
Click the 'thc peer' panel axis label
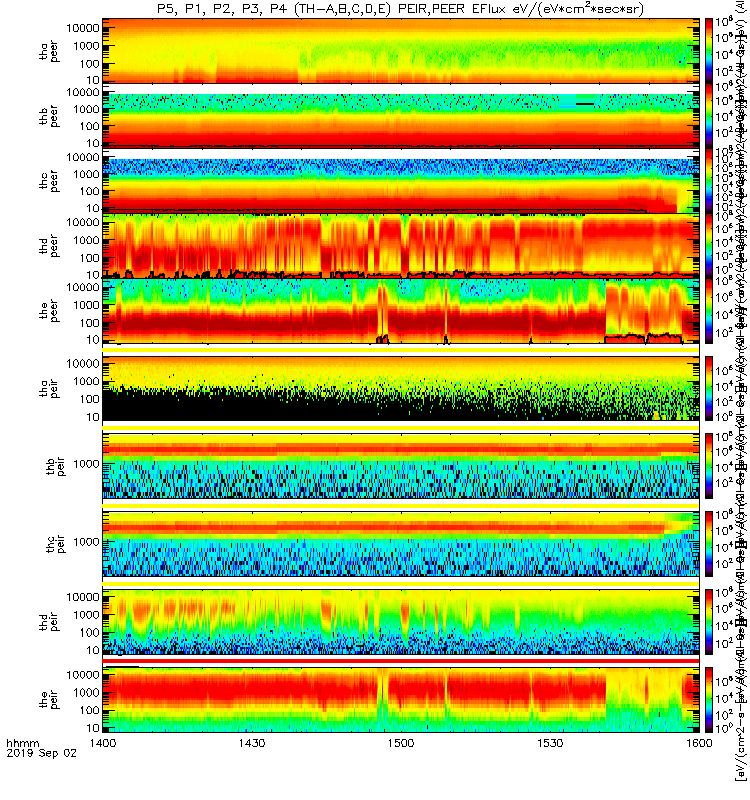point(49,181)
